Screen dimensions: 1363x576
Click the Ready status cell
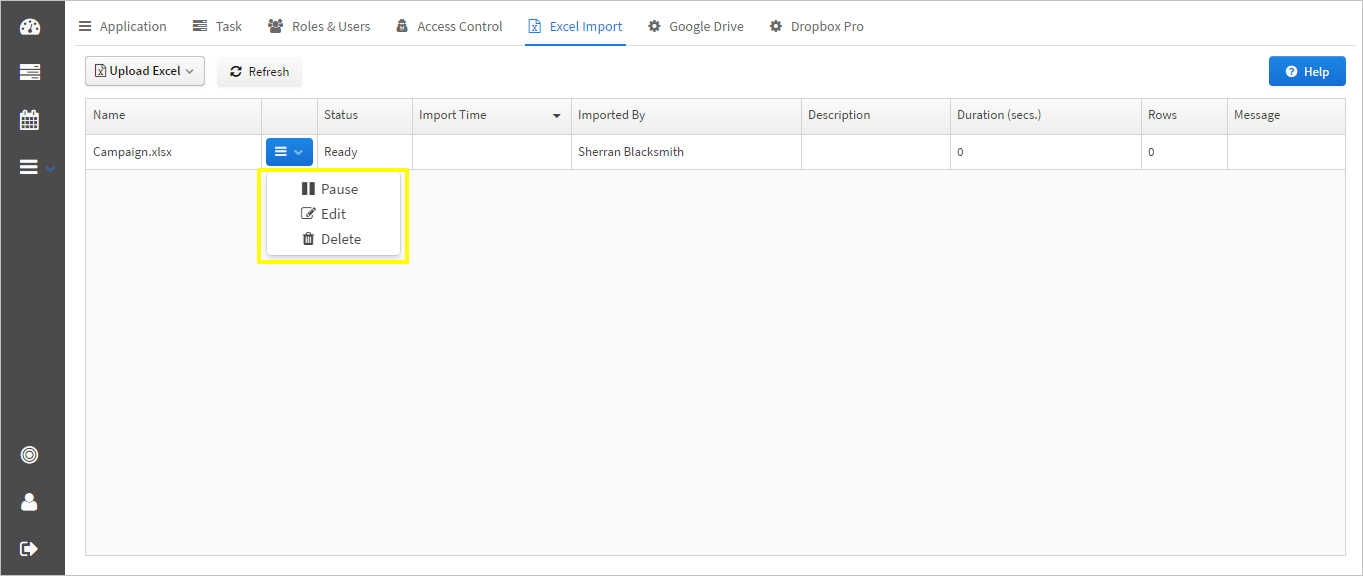pos(364,152)
